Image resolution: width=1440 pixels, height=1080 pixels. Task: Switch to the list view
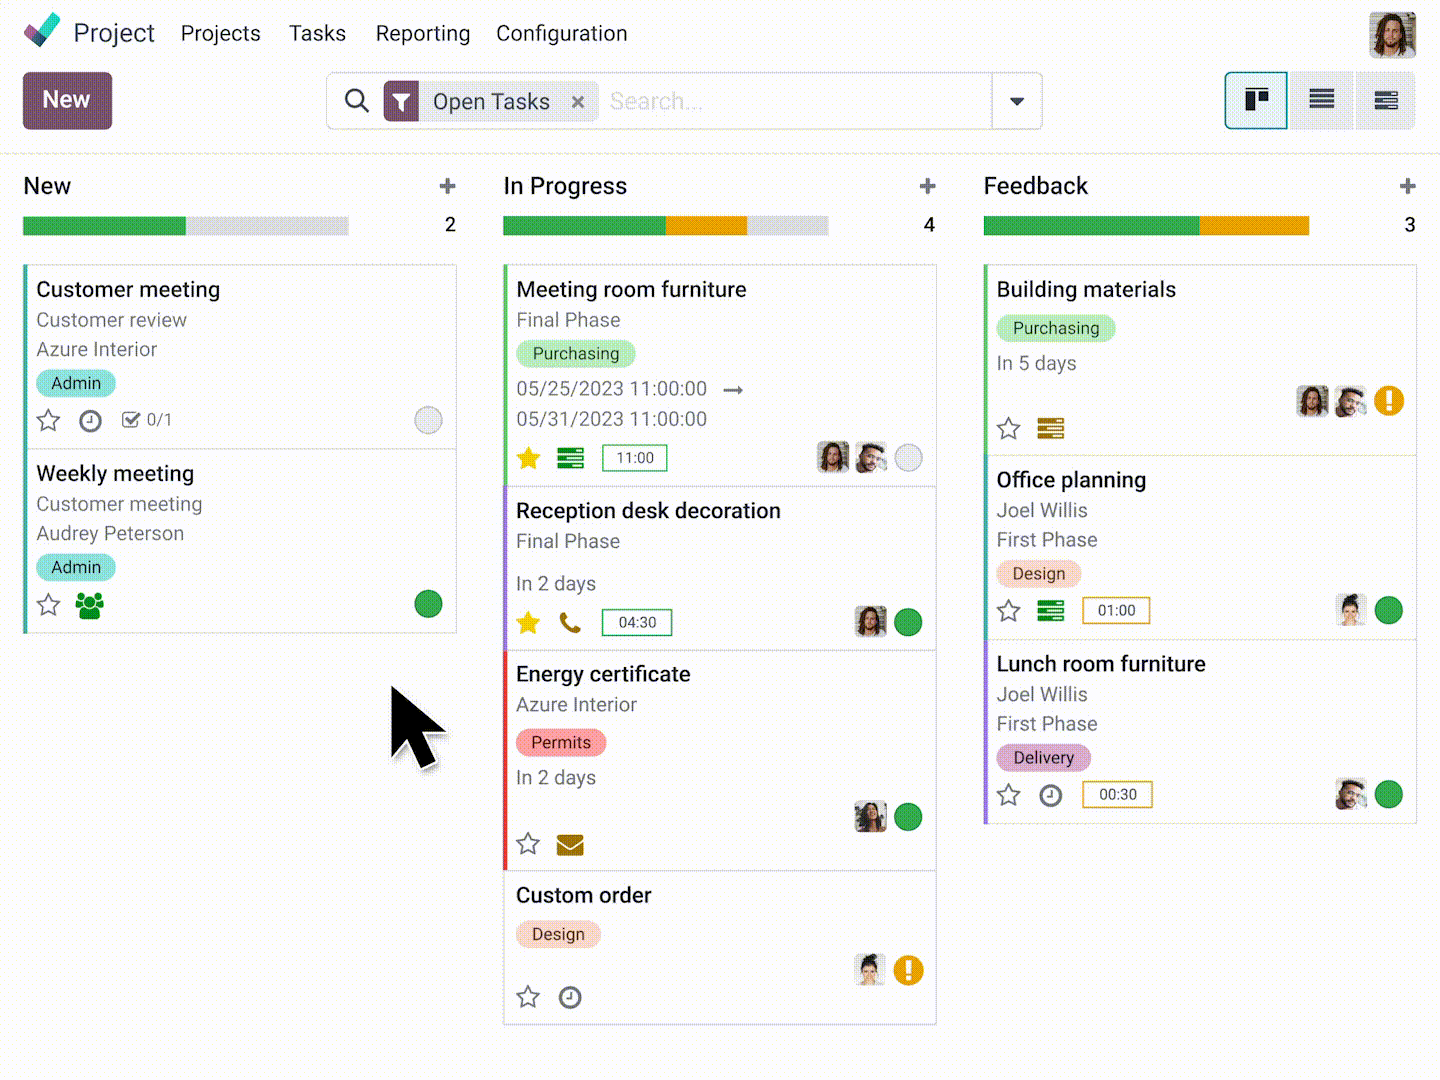[x=1321, y=100]
